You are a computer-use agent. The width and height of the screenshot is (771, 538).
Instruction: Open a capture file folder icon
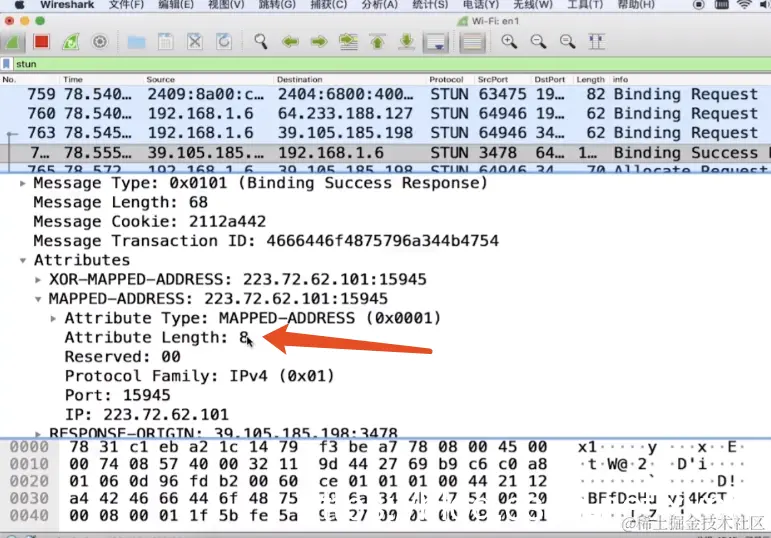[136, 42]
